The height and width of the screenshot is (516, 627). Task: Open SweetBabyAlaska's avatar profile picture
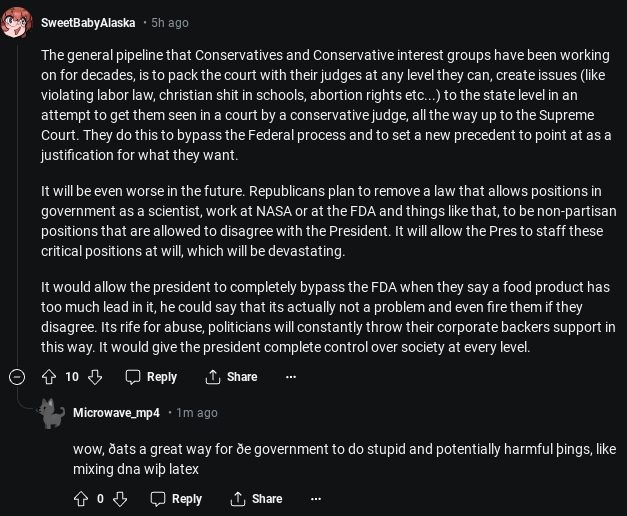[17, 22]
